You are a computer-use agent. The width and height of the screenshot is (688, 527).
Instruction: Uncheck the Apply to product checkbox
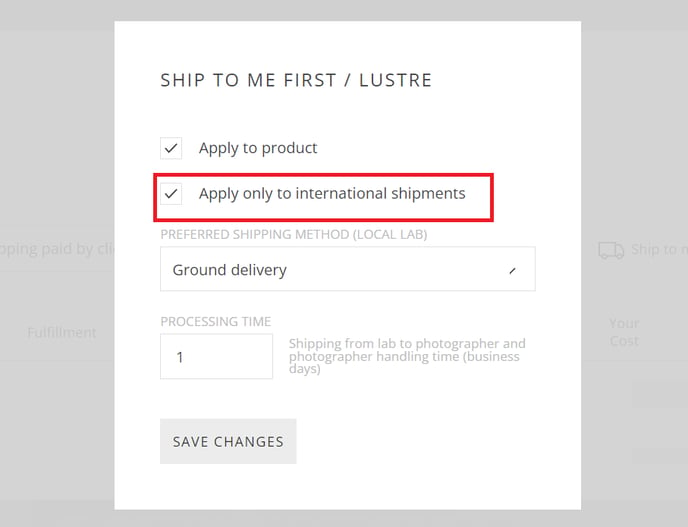point(171,148)
